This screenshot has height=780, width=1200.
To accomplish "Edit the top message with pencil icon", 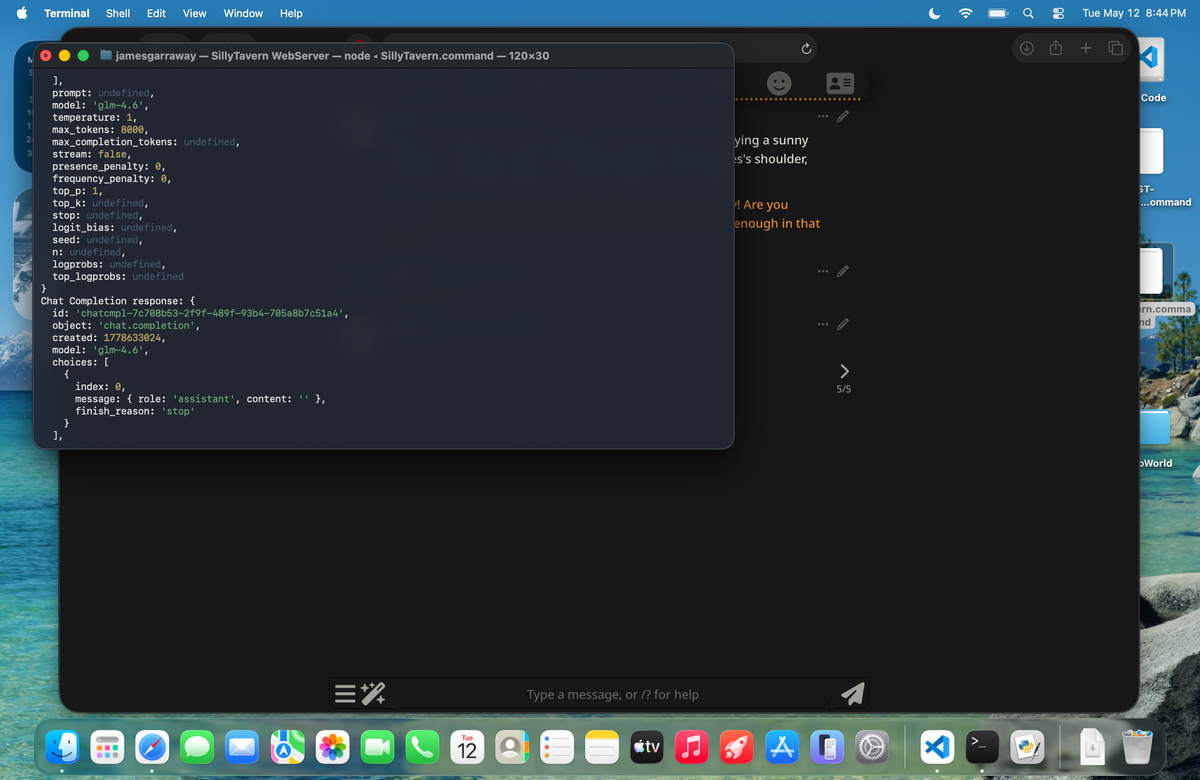I will pos(843,117).
